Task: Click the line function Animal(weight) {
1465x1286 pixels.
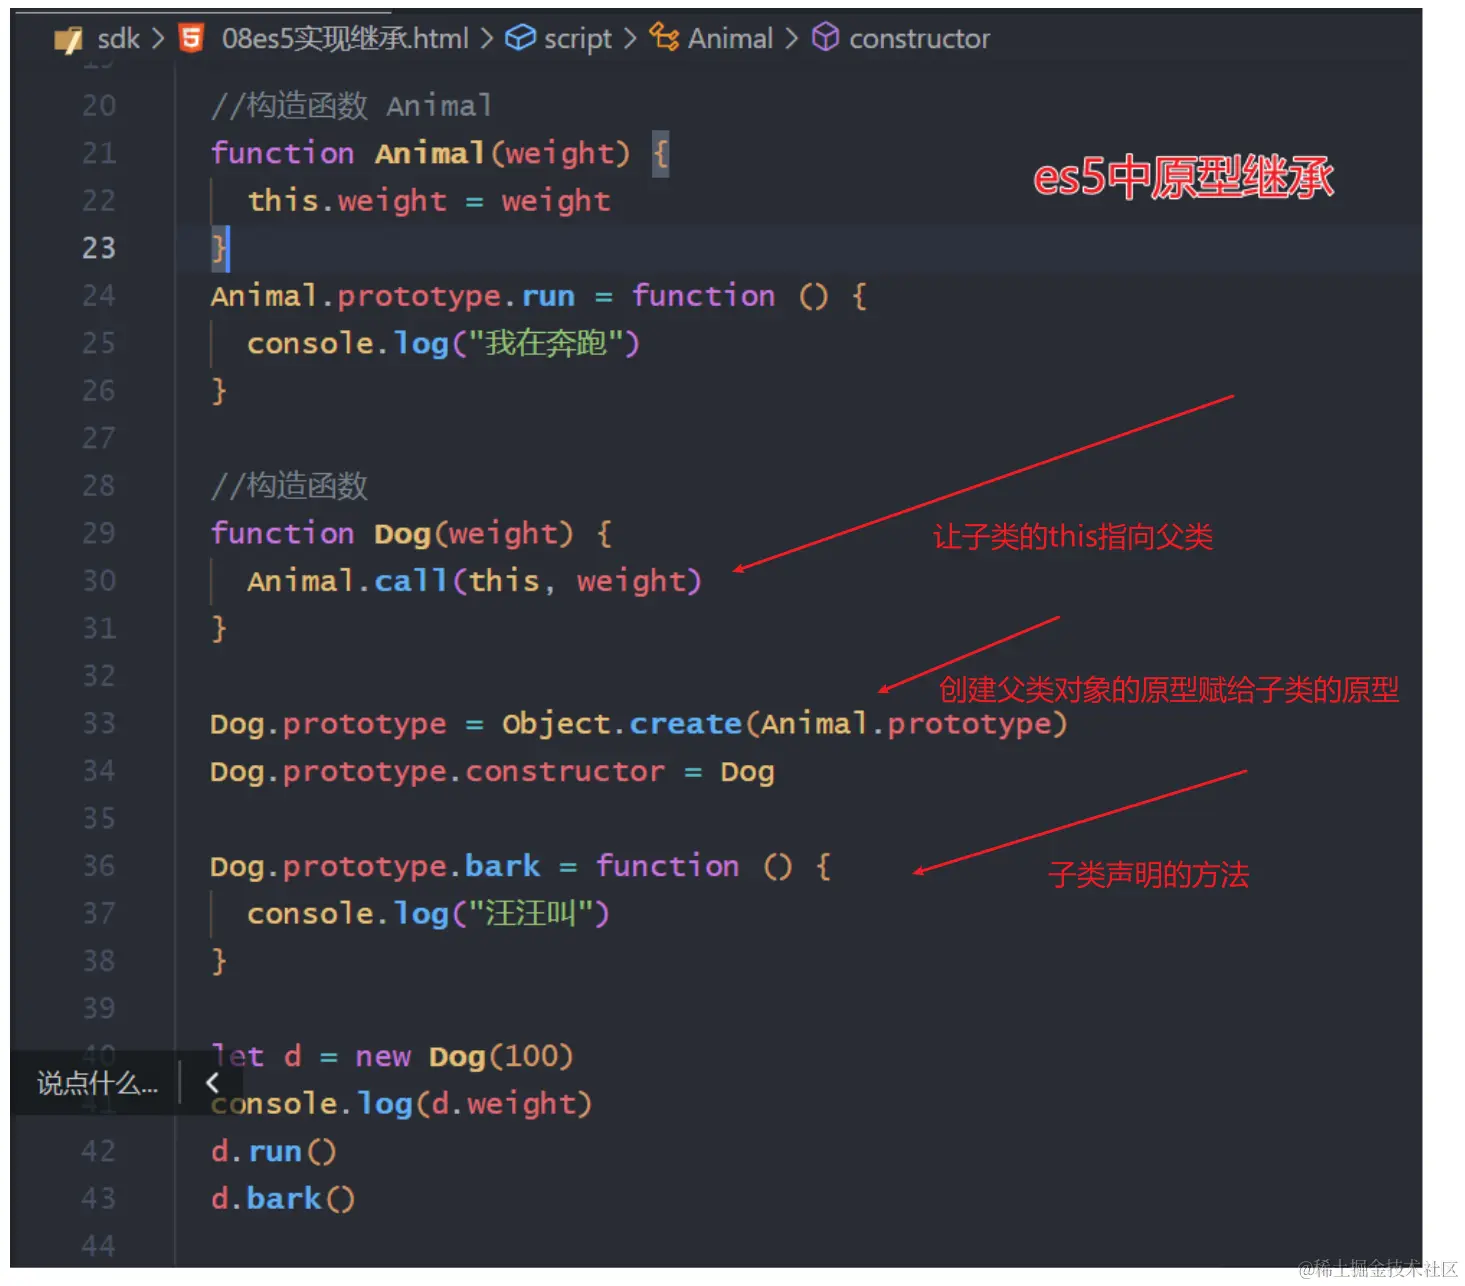Action: (x=440, y=153)
